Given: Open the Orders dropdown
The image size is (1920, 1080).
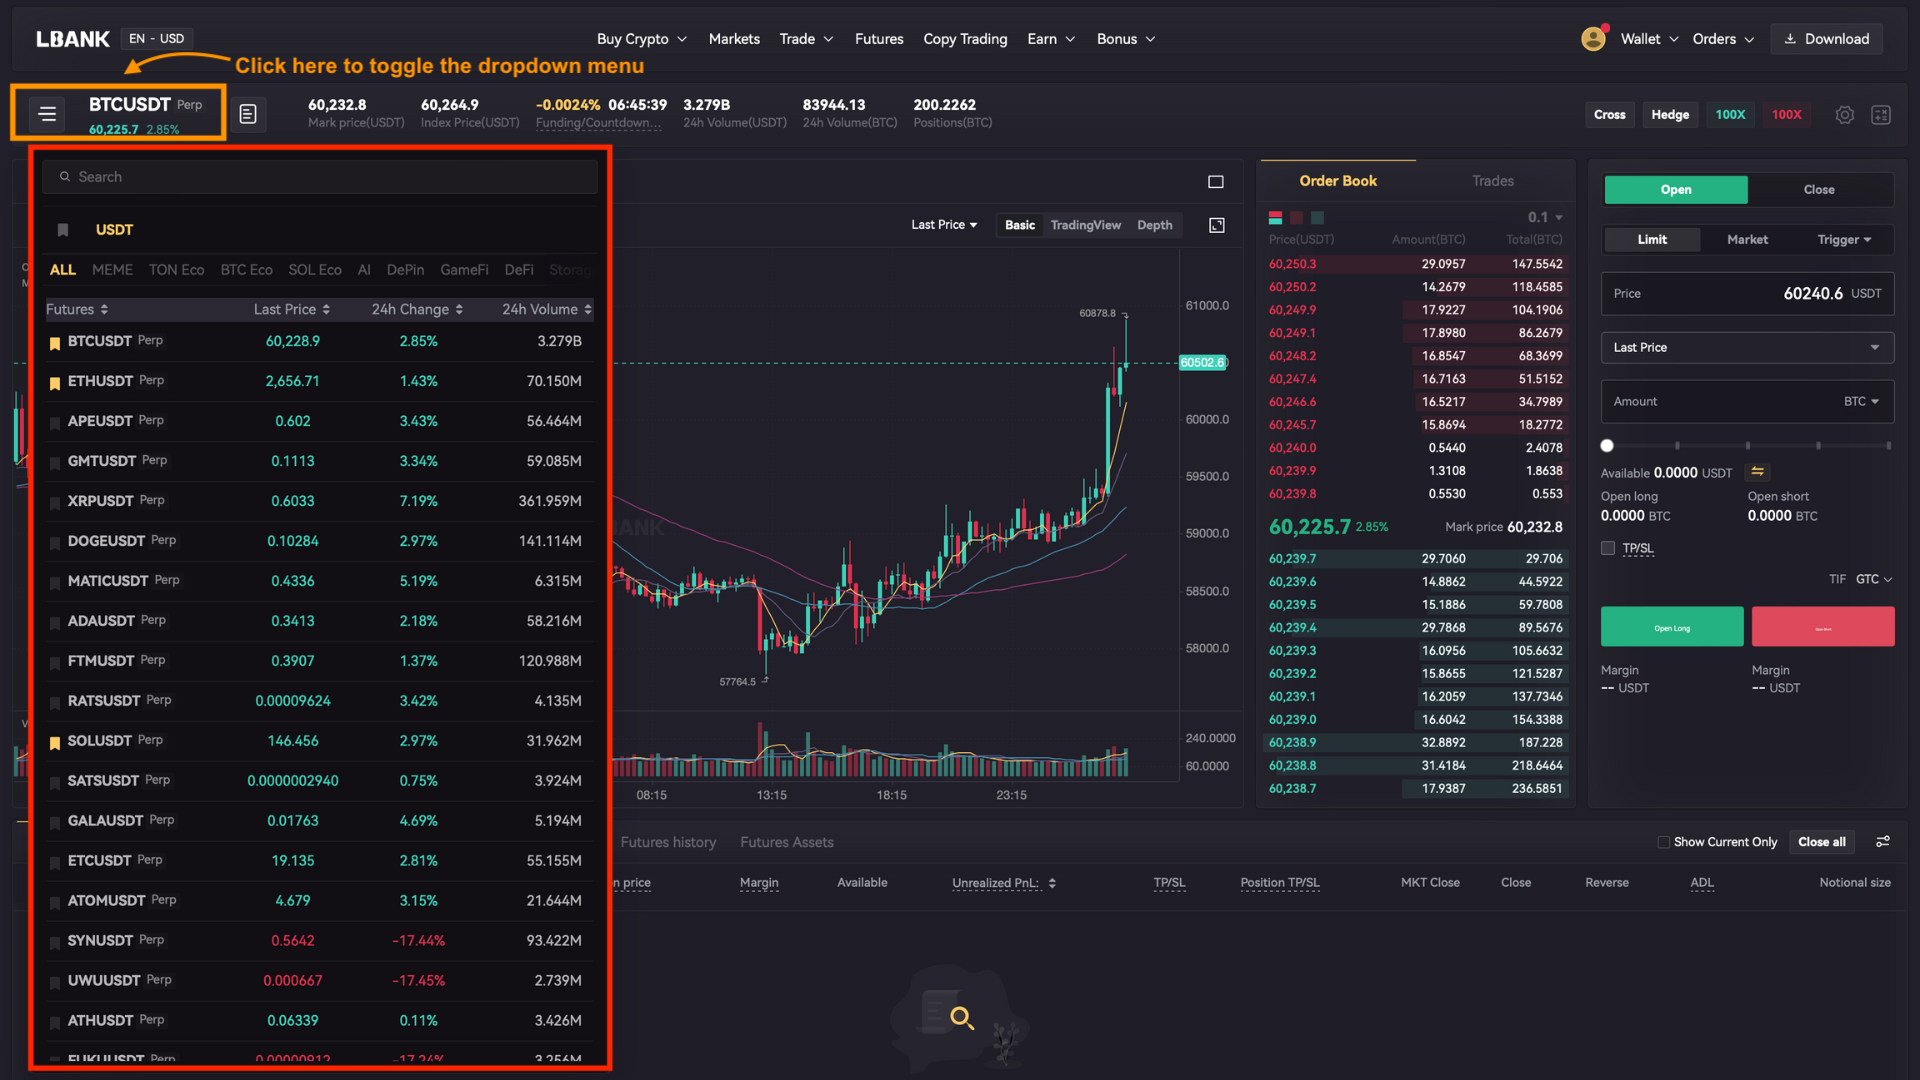Looking at the screenshot, I should pyautogui.click(x=1723, y=39).
